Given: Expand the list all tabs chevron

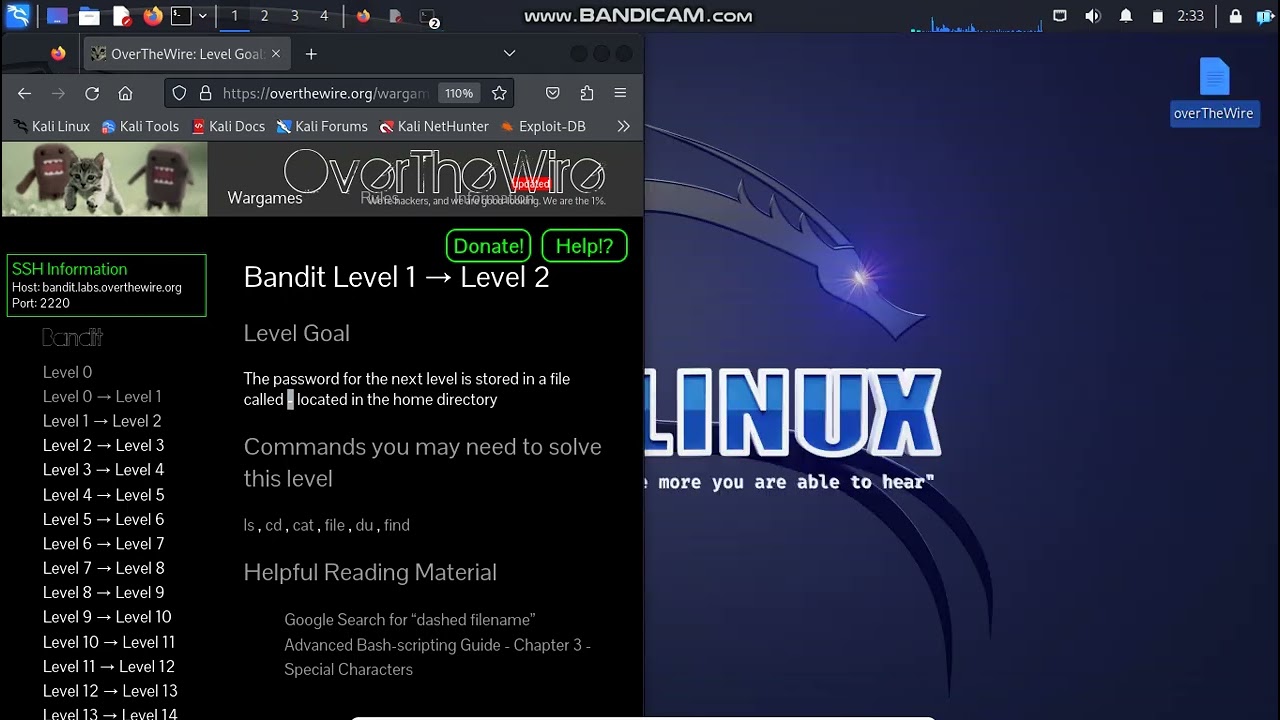Looking at the screenshot, I should tap(509, 54).
